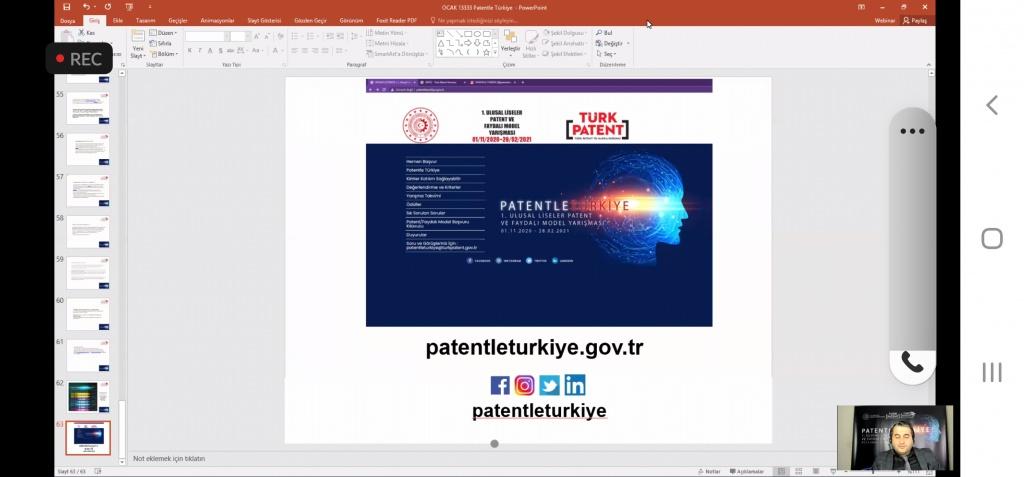Open the Değiştir replace dropdown

(x=613, y=43)
